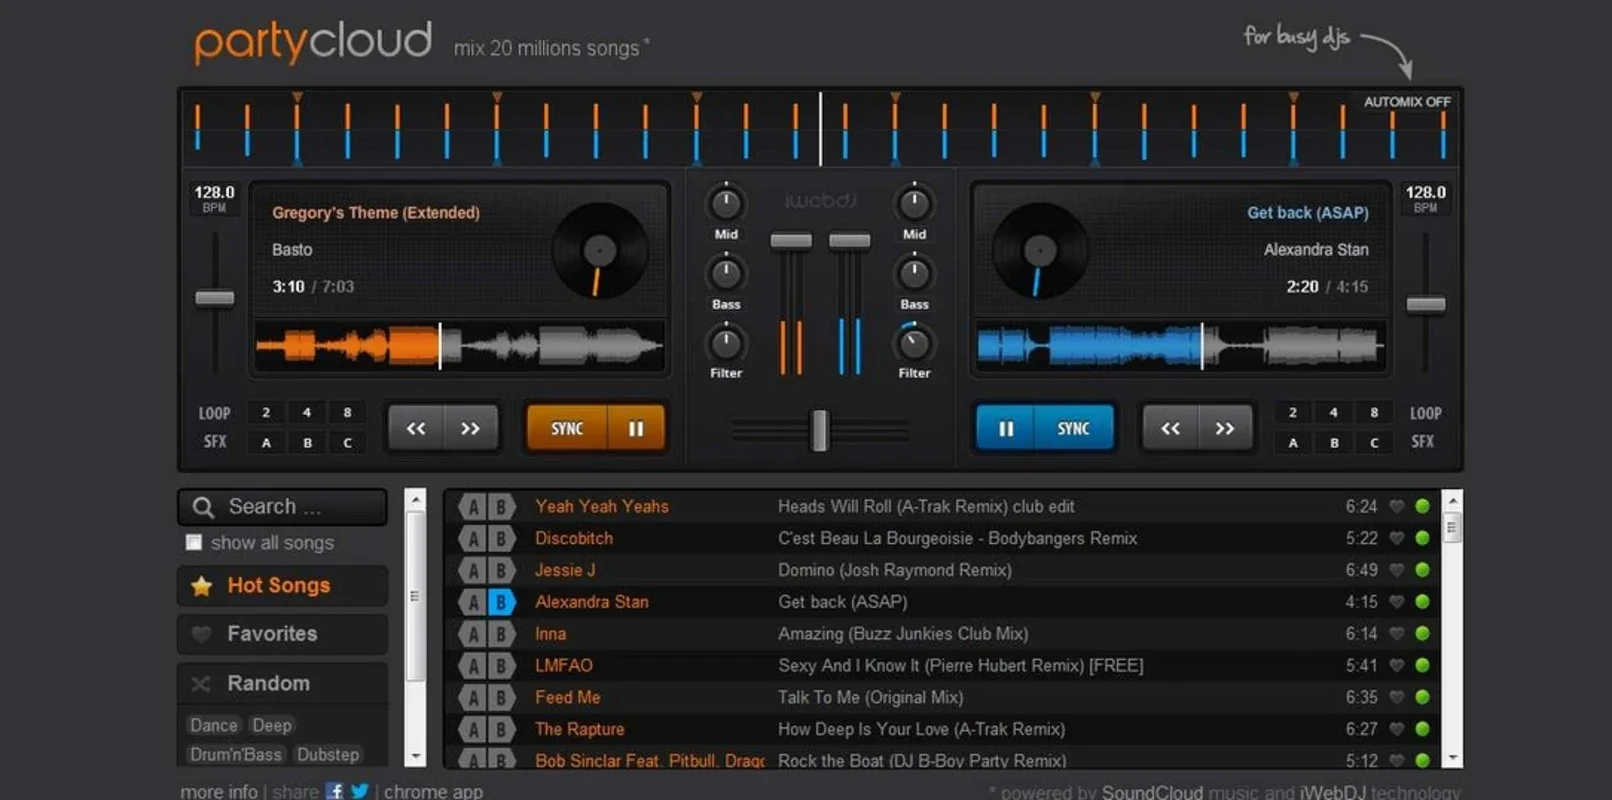This screenshot has height=800, width=1612.
Task: Check the show all songs checkbox
Action: click(x=194, y=542)
